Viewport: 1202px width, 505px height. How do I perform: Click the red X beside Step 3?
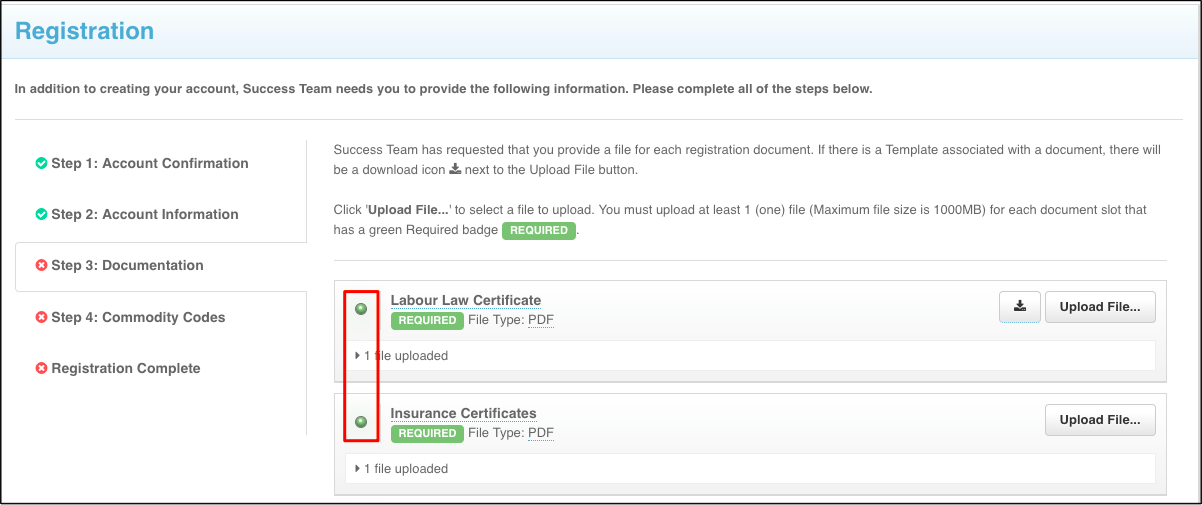(41, 266)
